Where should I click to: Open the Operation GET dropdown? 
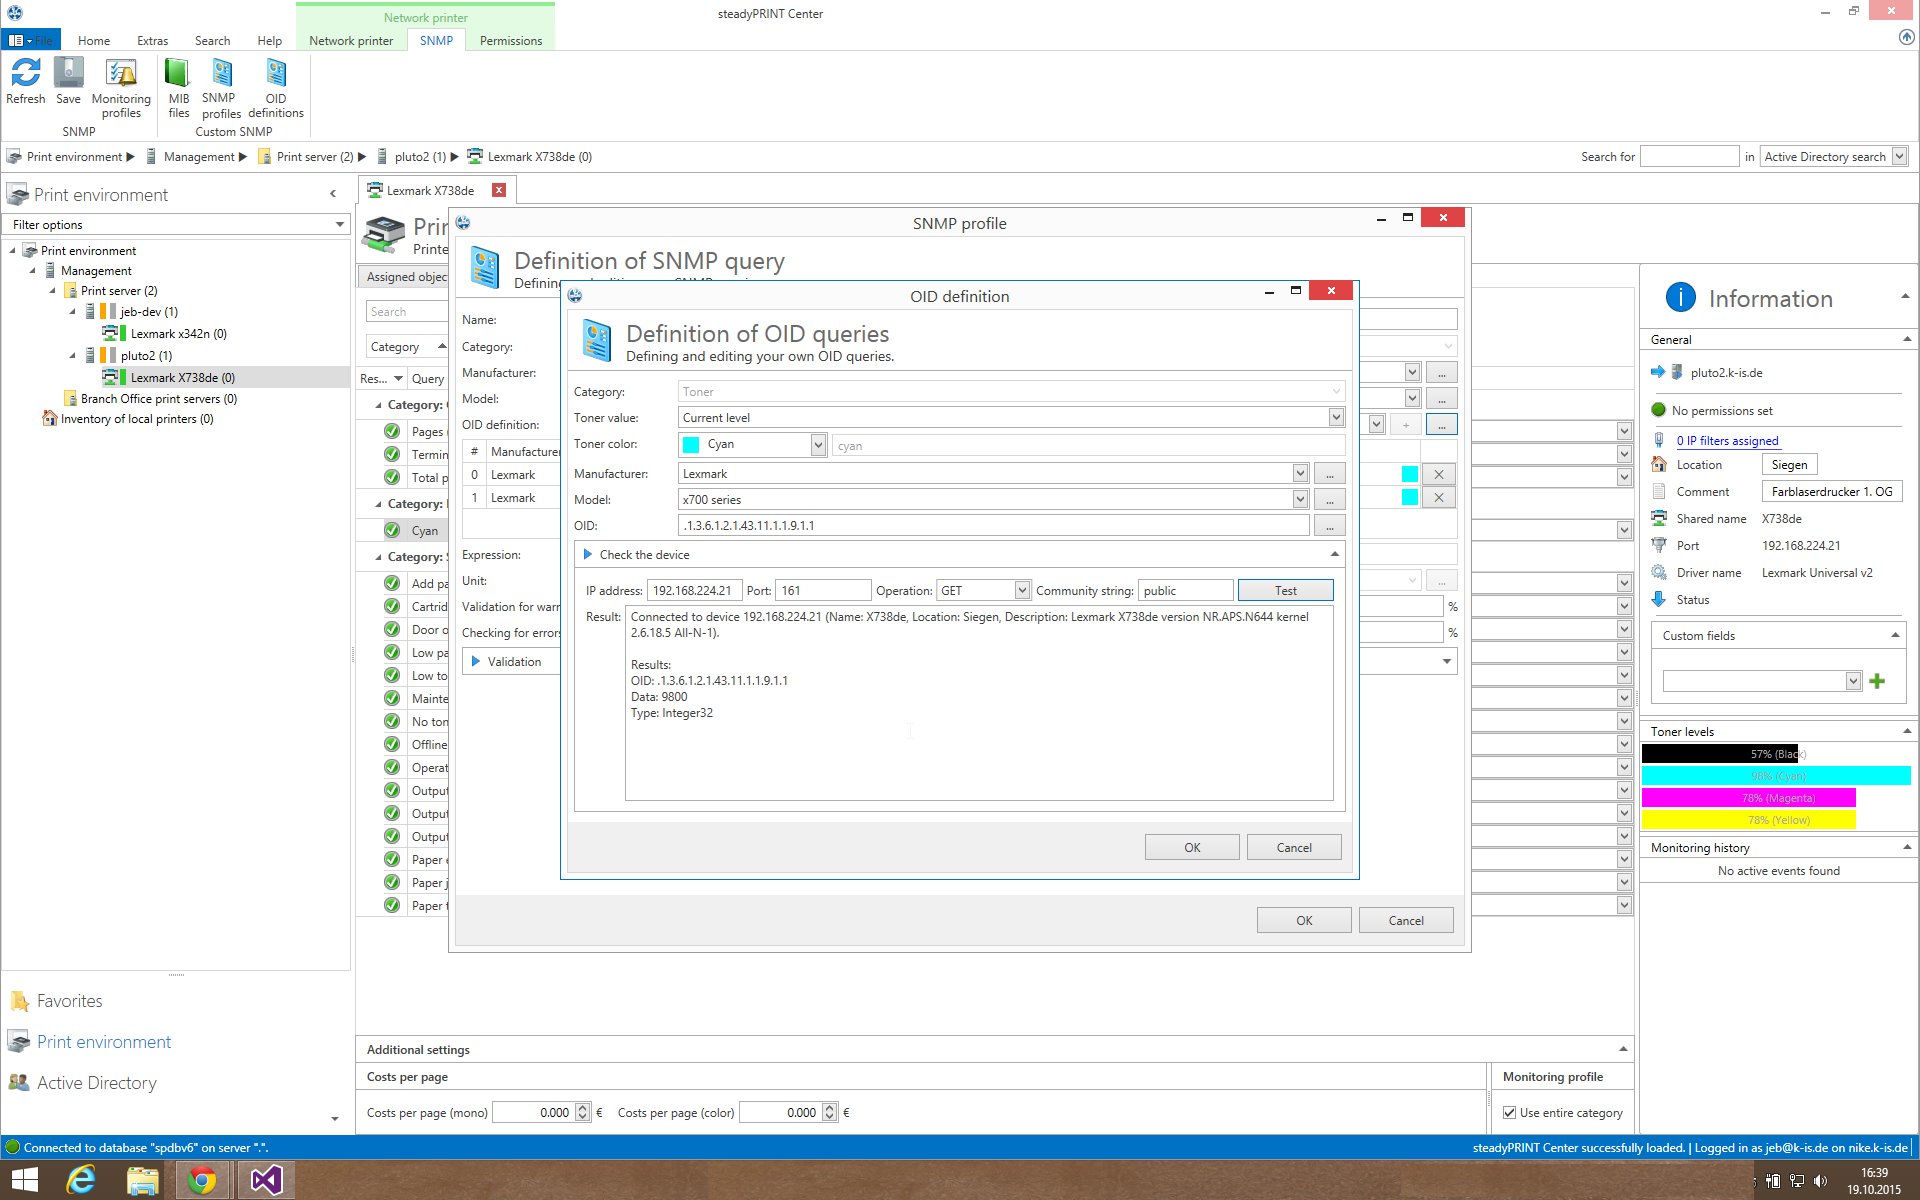tap(1022, 591)
